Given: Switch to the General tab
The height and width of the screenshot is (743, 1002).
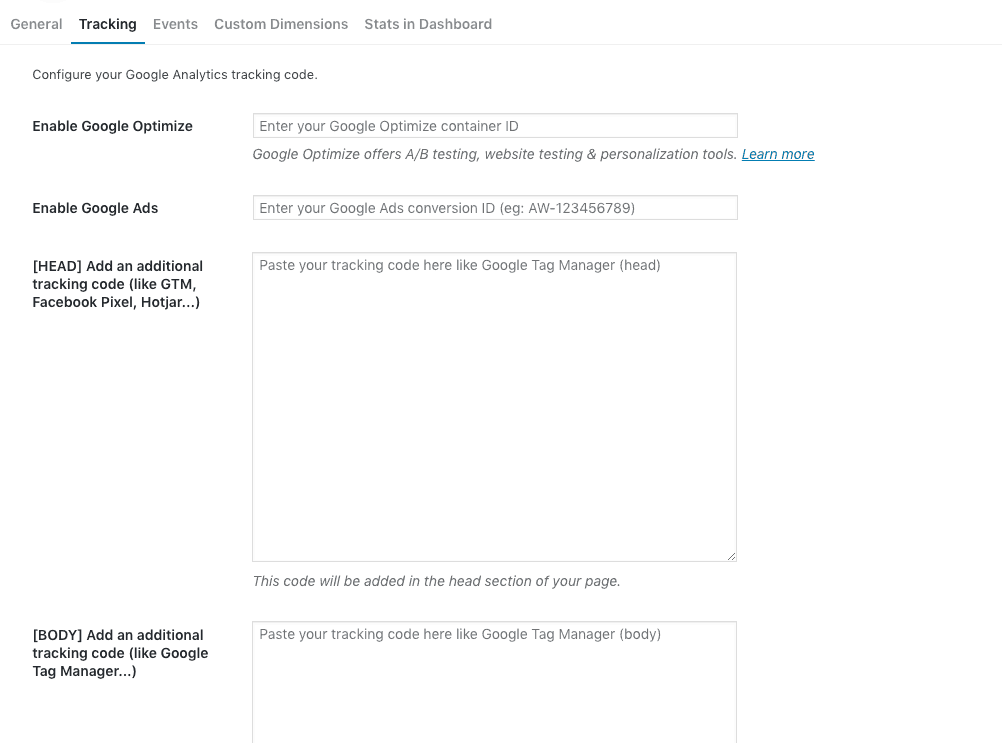Looking at the screenshot, I should click(x=36, y=24).
